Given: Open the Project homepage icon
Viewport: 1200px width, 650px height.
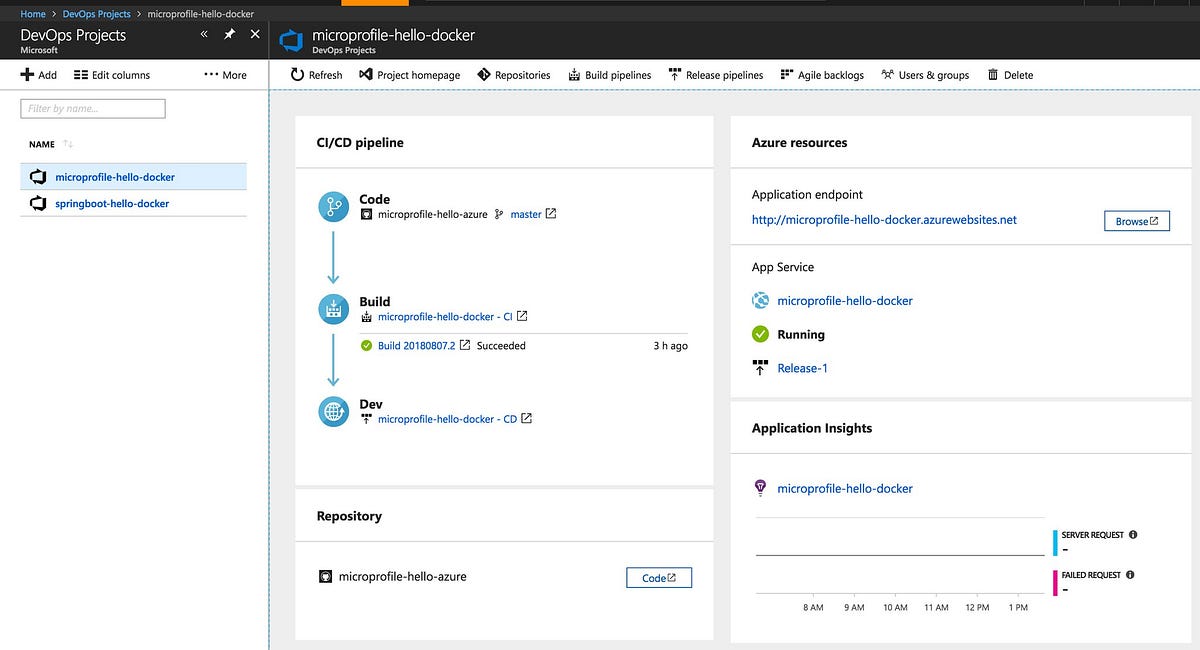Looking at the screenshot, I should click(364, 74).
